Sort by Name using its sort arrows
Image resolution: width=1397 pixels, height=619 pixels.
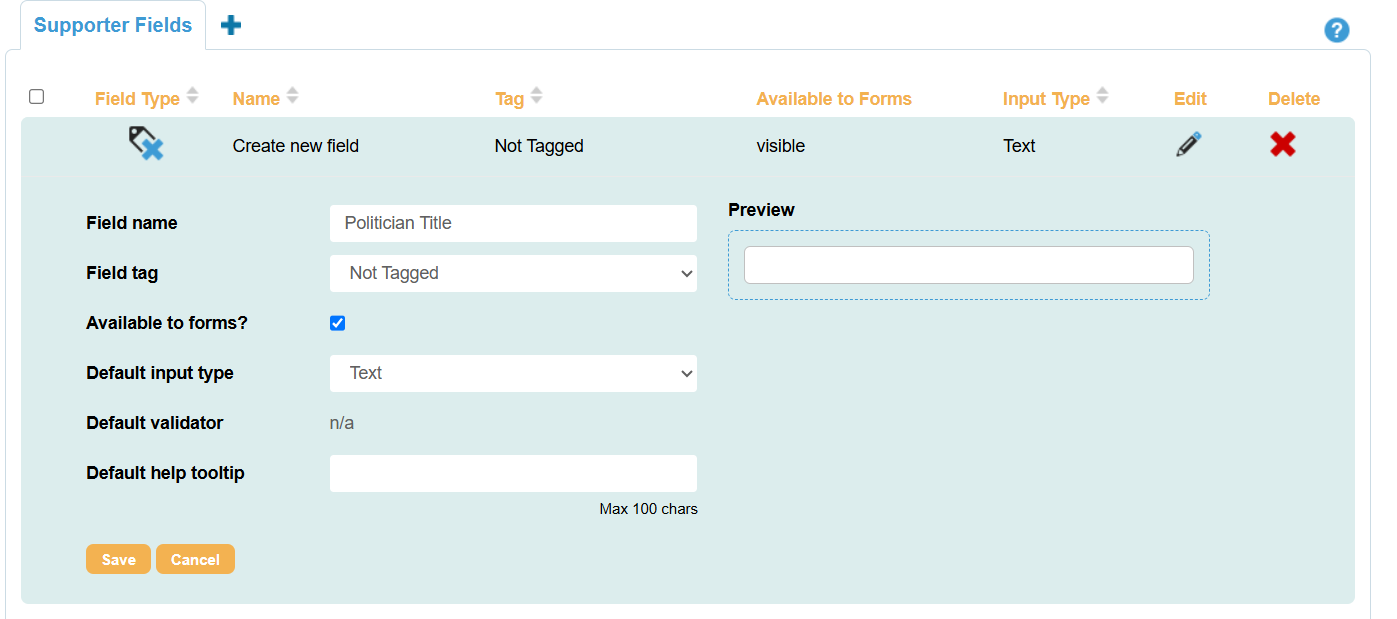[291, 97]
